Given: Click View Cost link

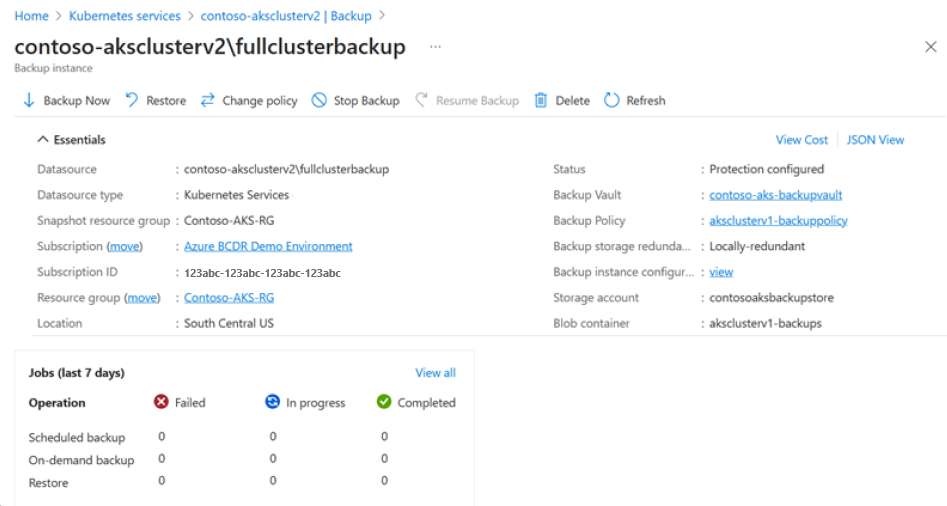Looking at the screenshot, I should [x=801, y=139].
